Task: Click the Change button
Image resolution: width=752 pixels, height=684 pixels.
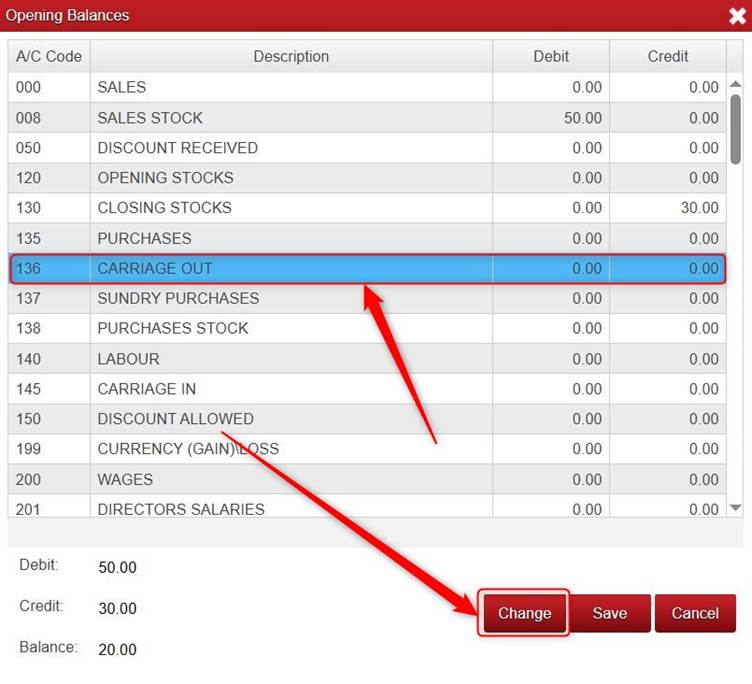Action: tap(524, 613)
